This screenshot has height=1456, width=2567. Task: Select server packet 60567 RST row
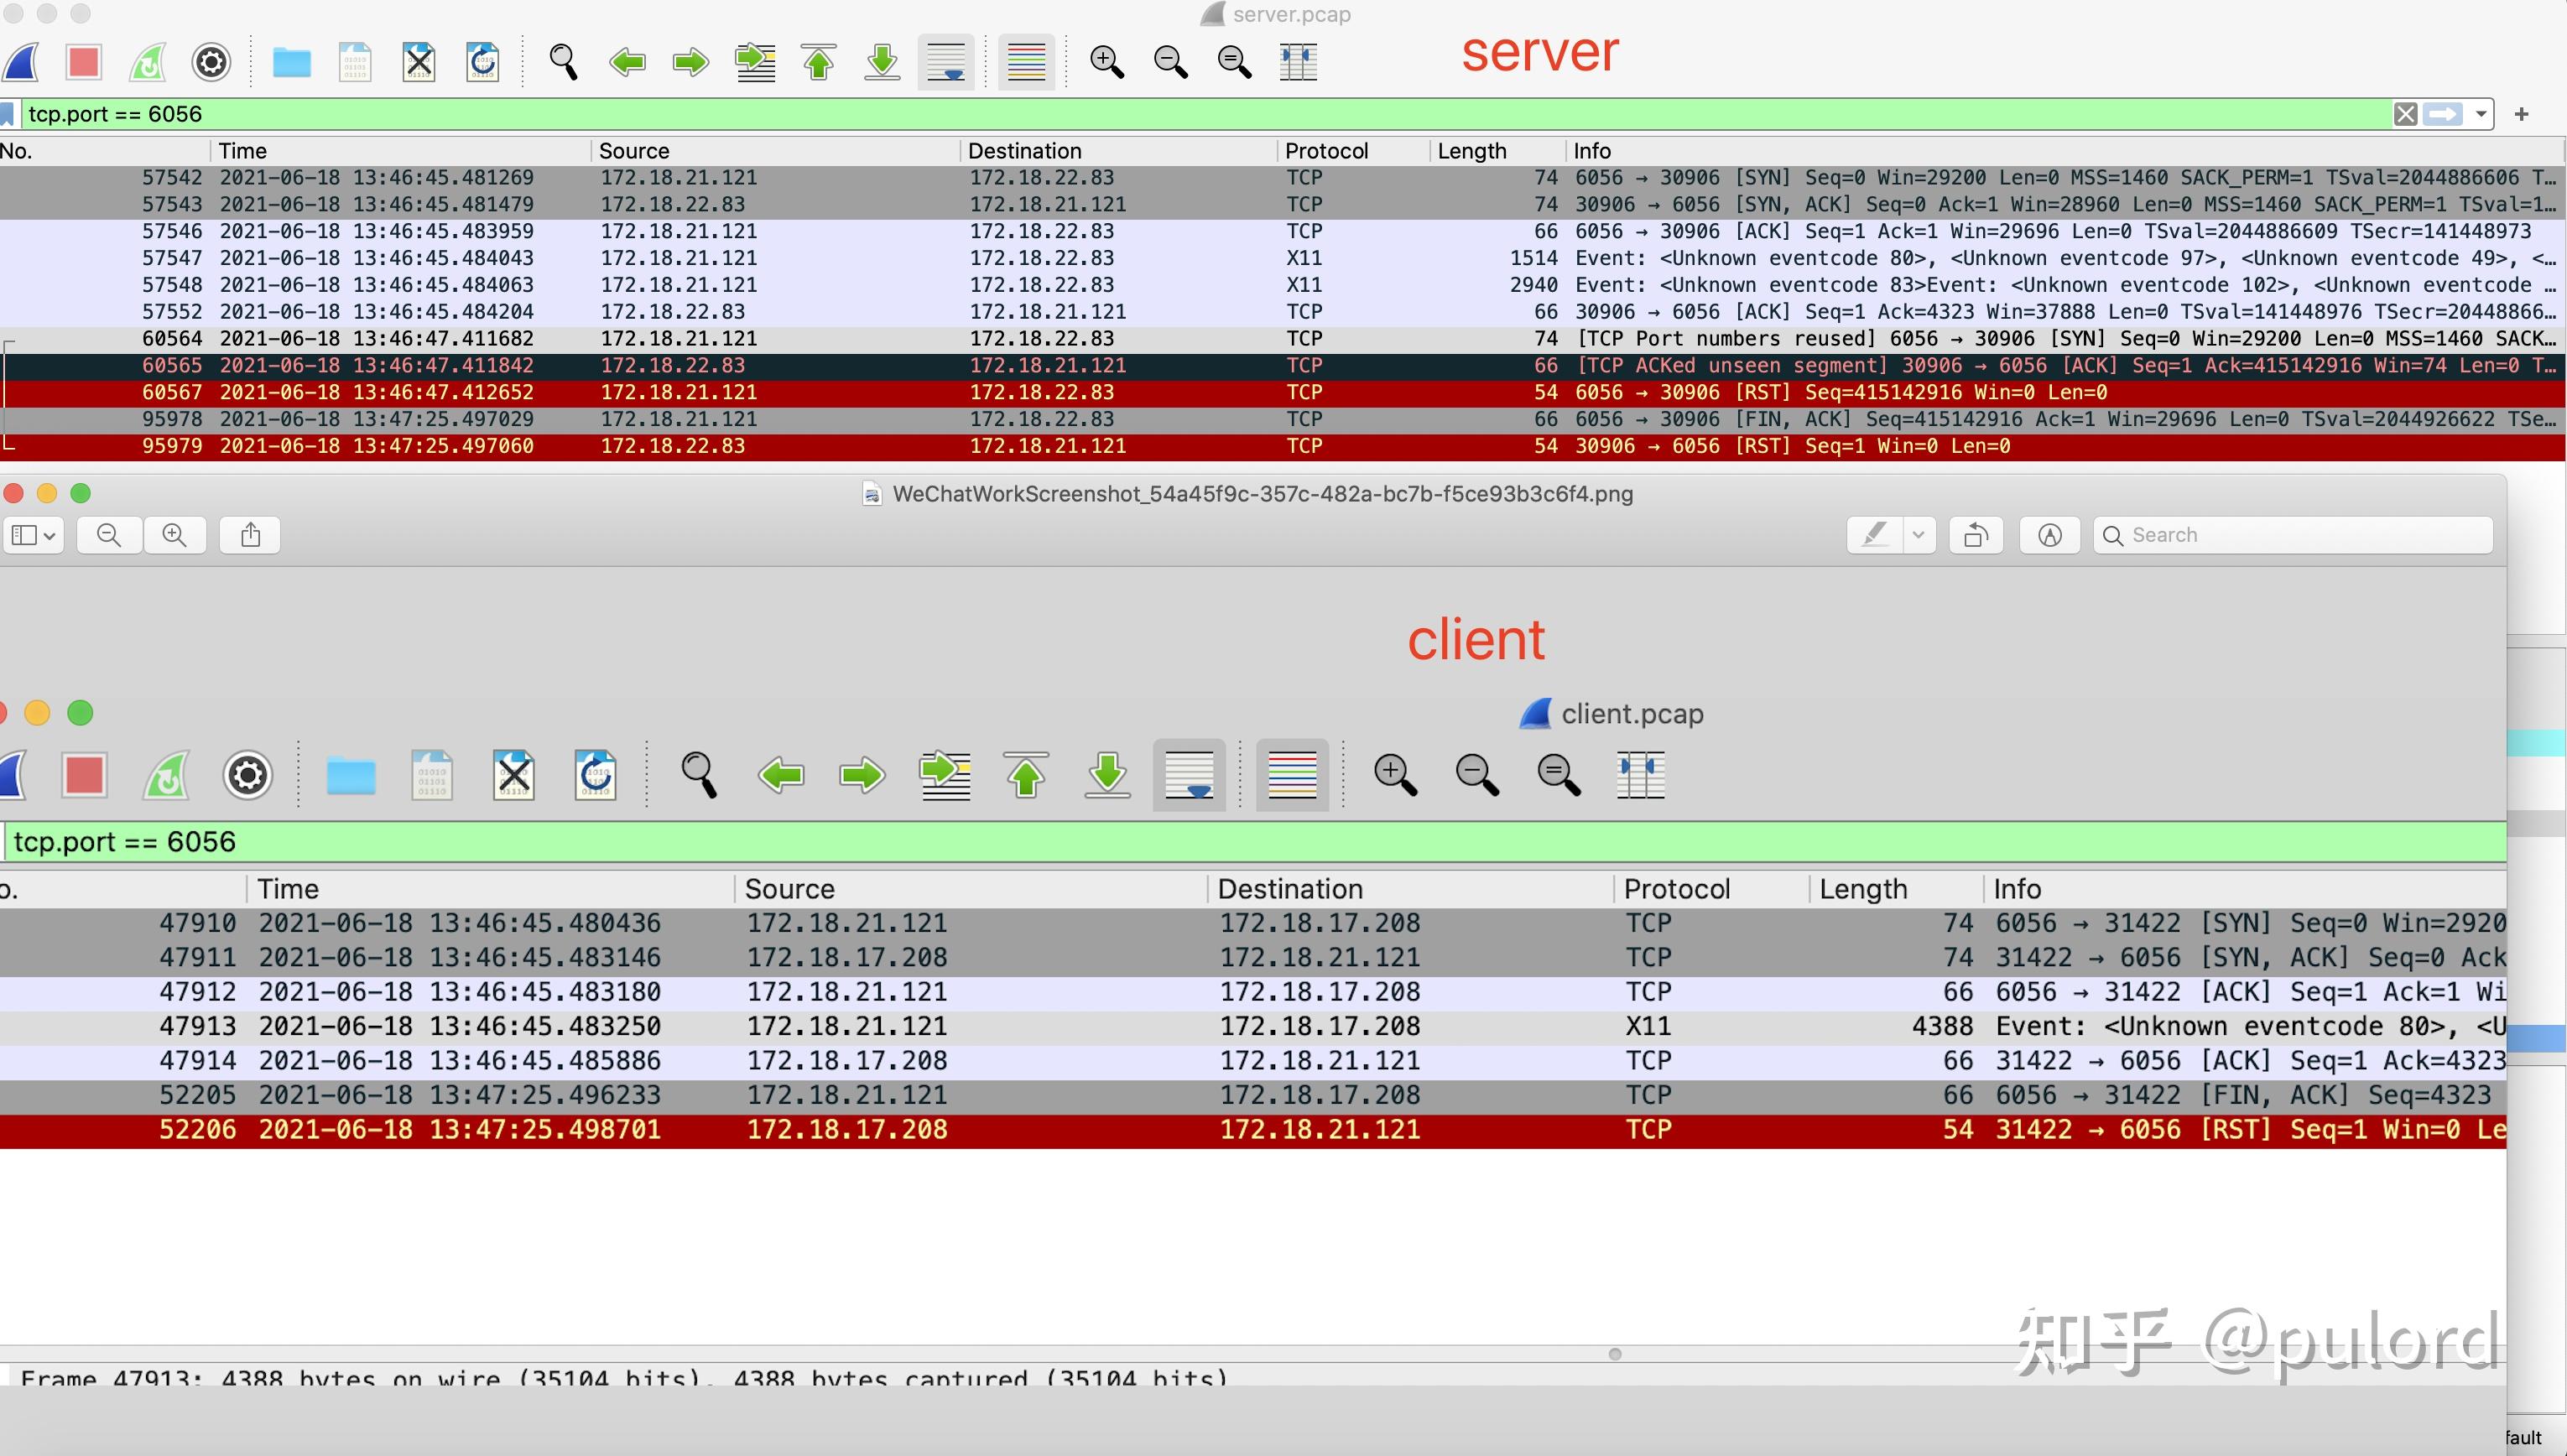[1282, 393]
